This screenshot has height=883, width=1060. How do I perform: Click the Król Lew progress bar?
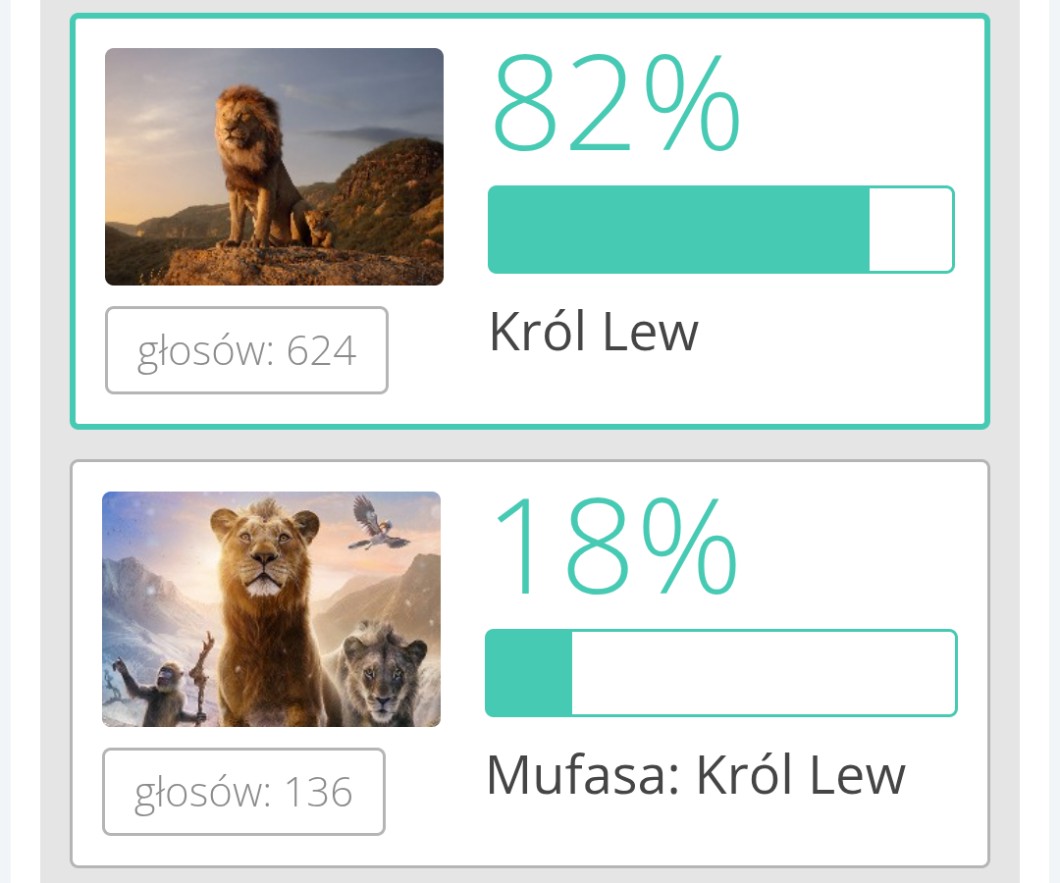(720, 229)
